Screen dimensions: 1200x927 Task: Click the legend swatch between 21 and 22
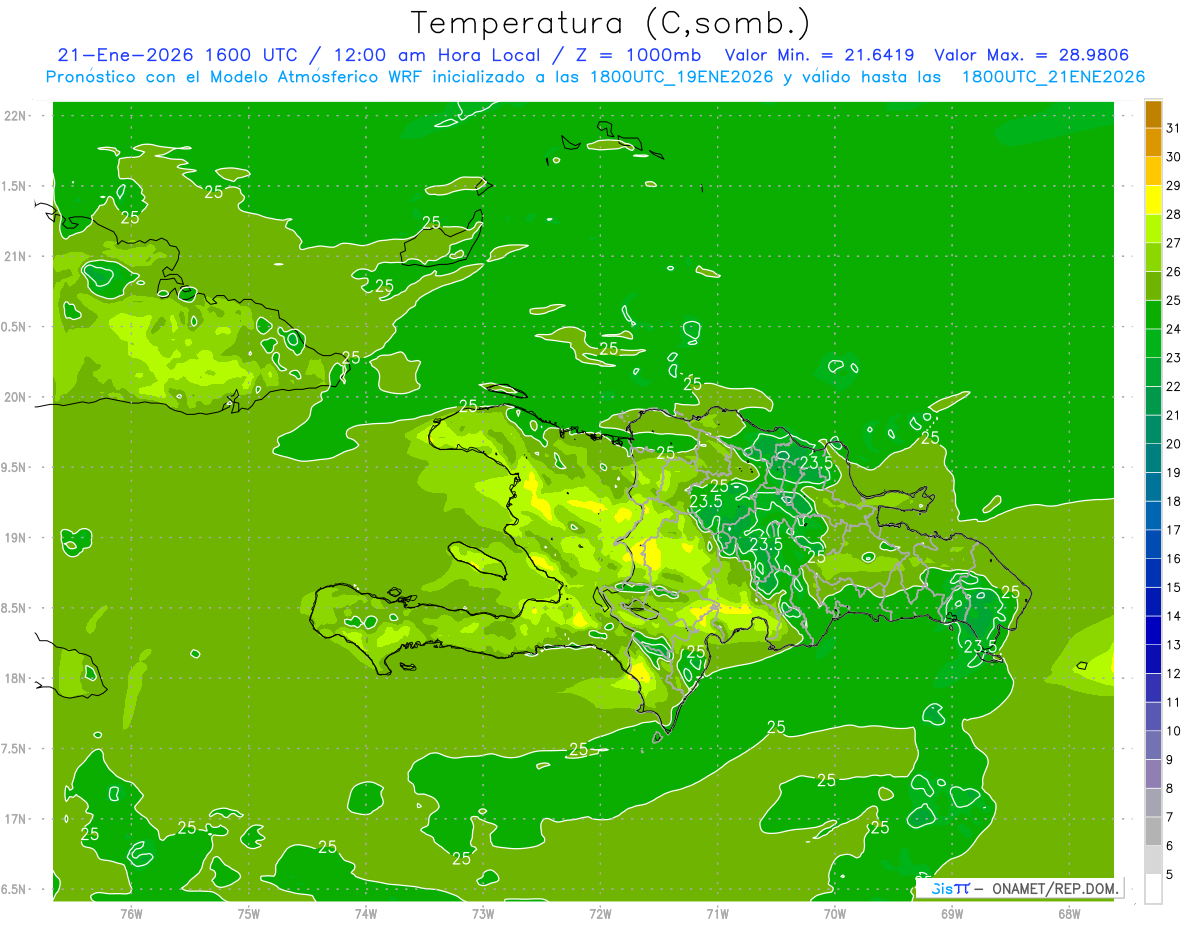(x=1153, y=401)
